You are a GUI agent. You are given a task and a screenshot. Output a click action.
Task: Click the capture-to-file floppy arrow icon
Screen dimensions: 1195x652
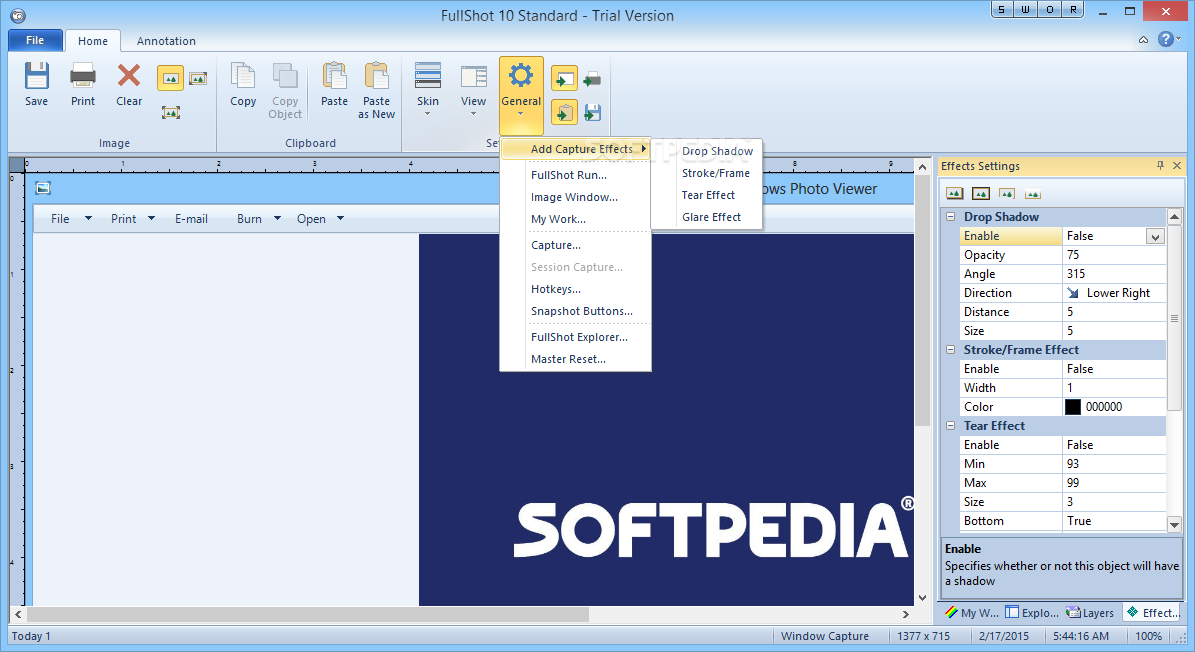(x=592, y=113)
